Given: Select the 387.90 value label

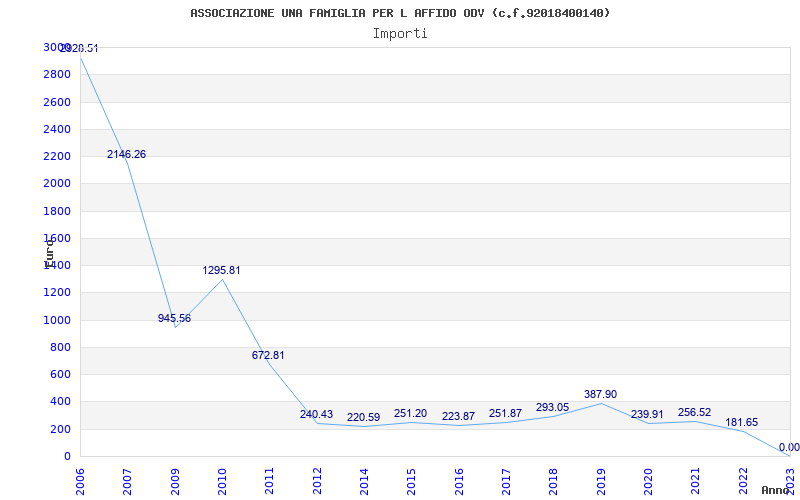Looking at the screenshot, I should [x=601, y=394].
